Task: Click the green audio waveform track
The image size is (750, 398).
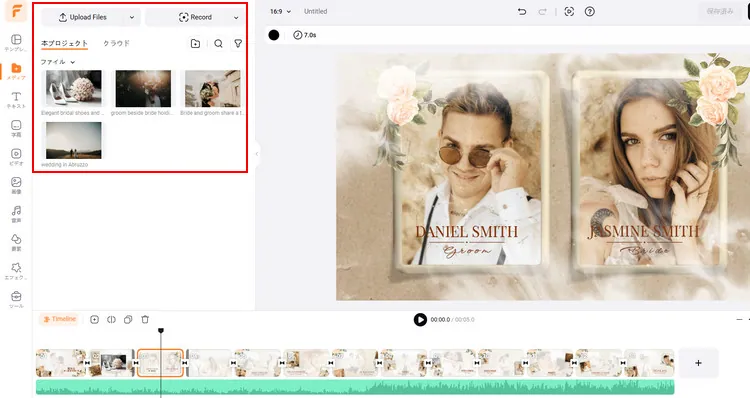Action: [355, 387]
